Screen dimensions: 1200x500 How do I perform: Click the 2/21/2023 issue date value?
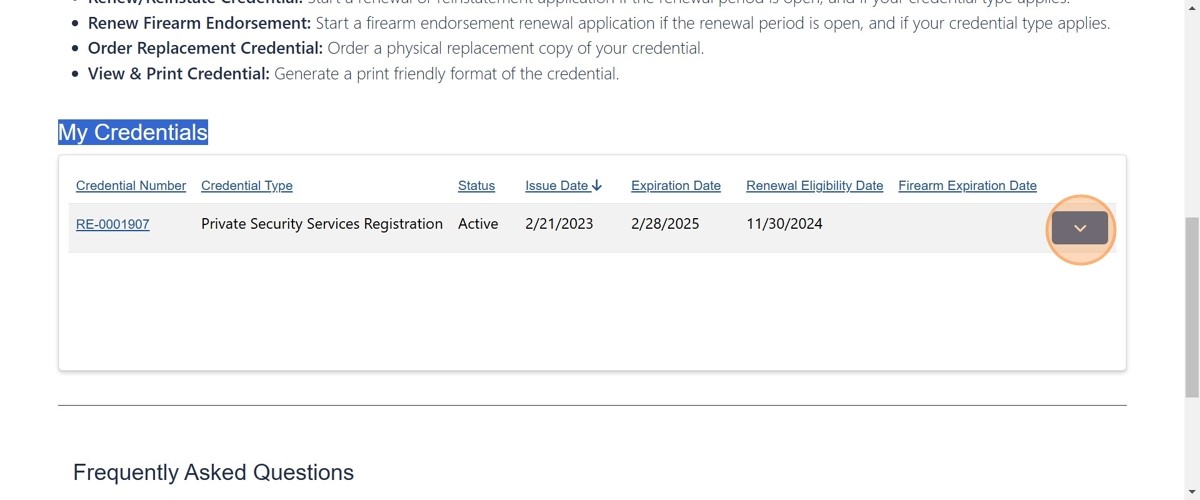click(559, 224)
